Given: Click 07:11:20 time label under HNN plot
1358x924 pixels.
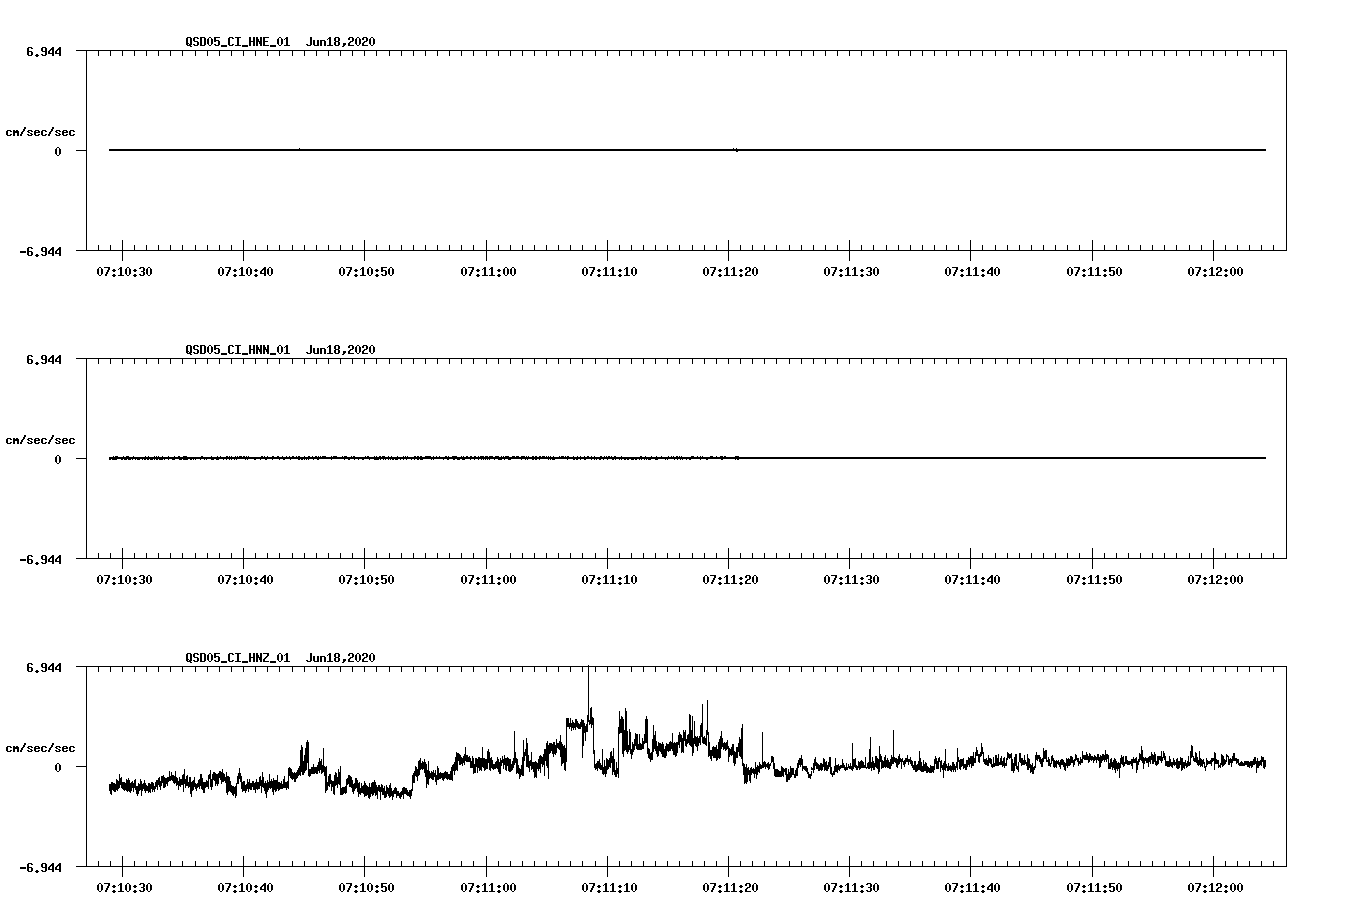Looking at the screenshot, I should pos(730,580).
